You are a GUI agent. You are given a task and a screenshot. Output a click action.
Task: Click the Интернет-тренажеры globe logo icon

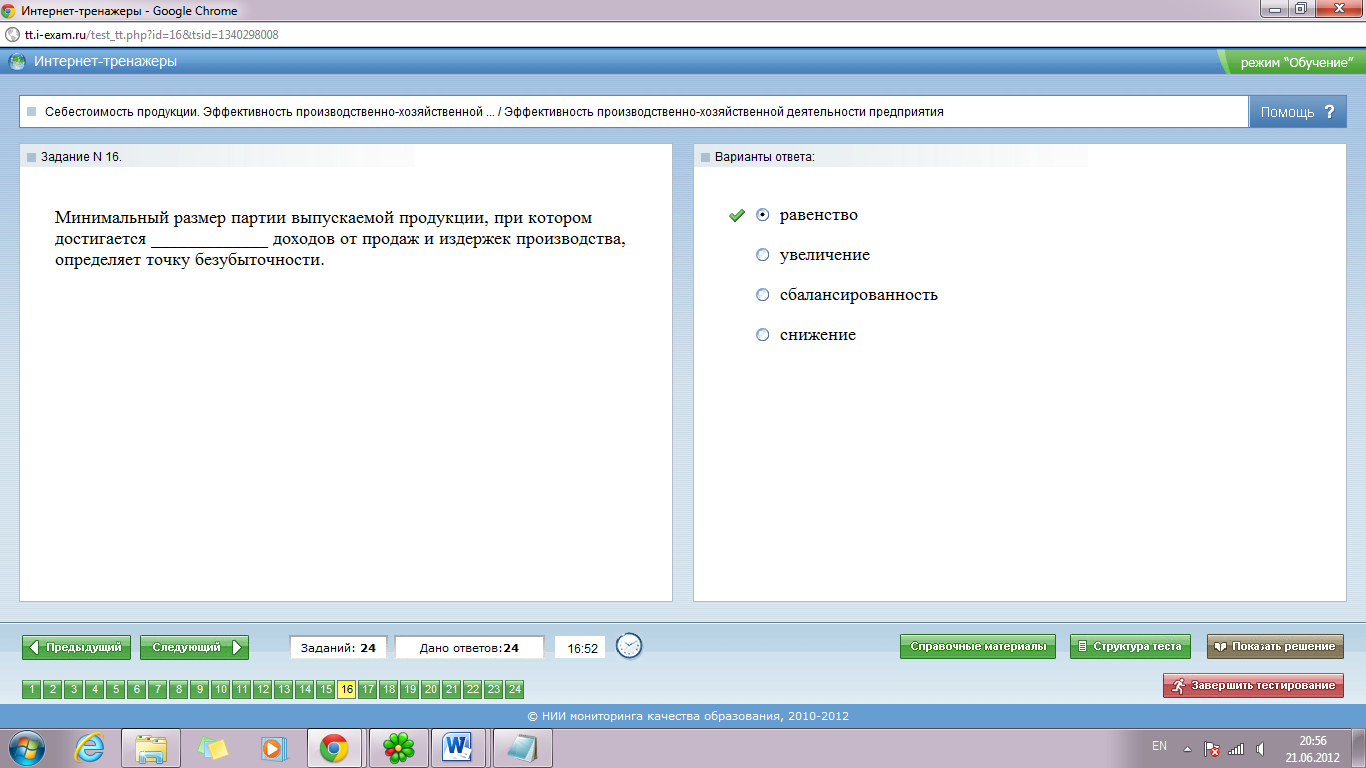click(17, 62)
